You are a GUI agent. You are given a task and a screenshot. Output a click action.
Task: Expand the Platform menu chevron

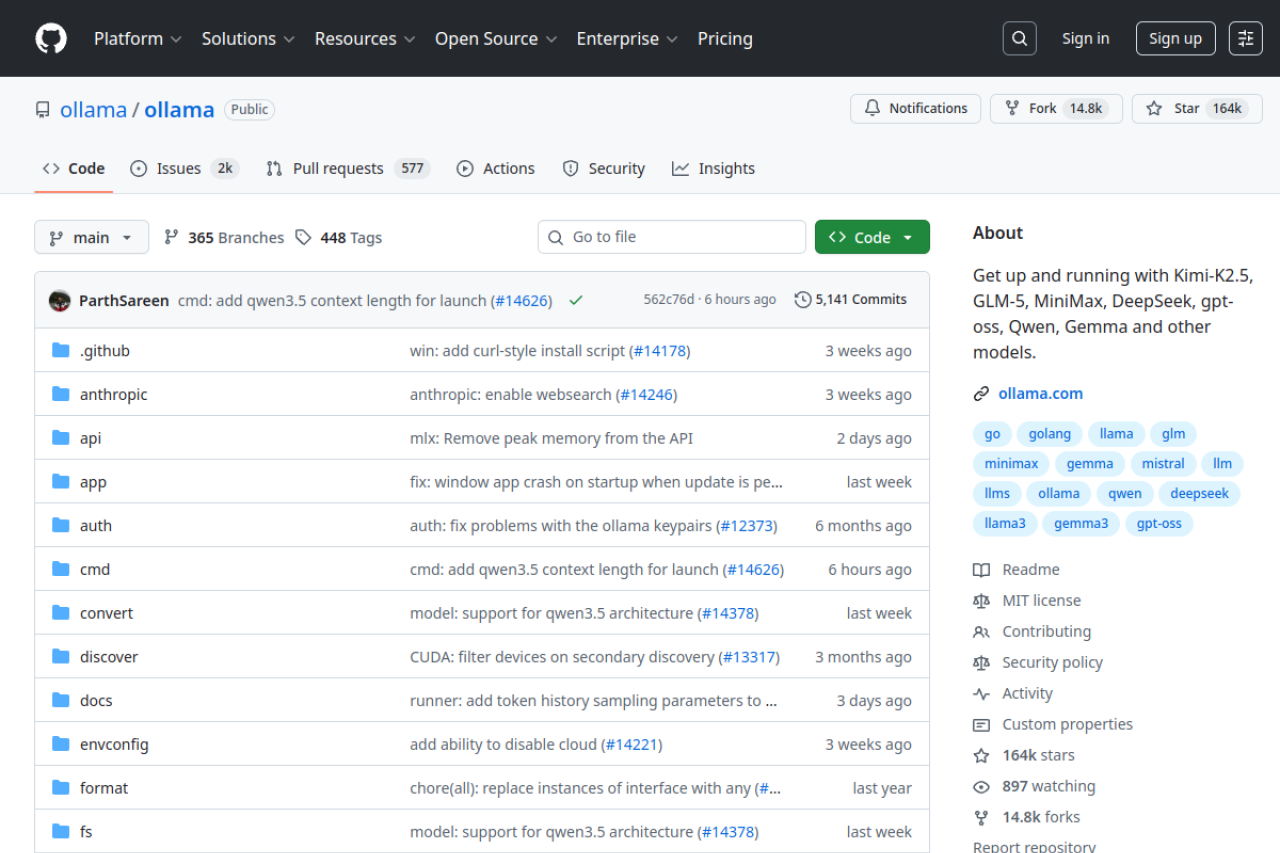pyautogui.click(x=177, y=39)
